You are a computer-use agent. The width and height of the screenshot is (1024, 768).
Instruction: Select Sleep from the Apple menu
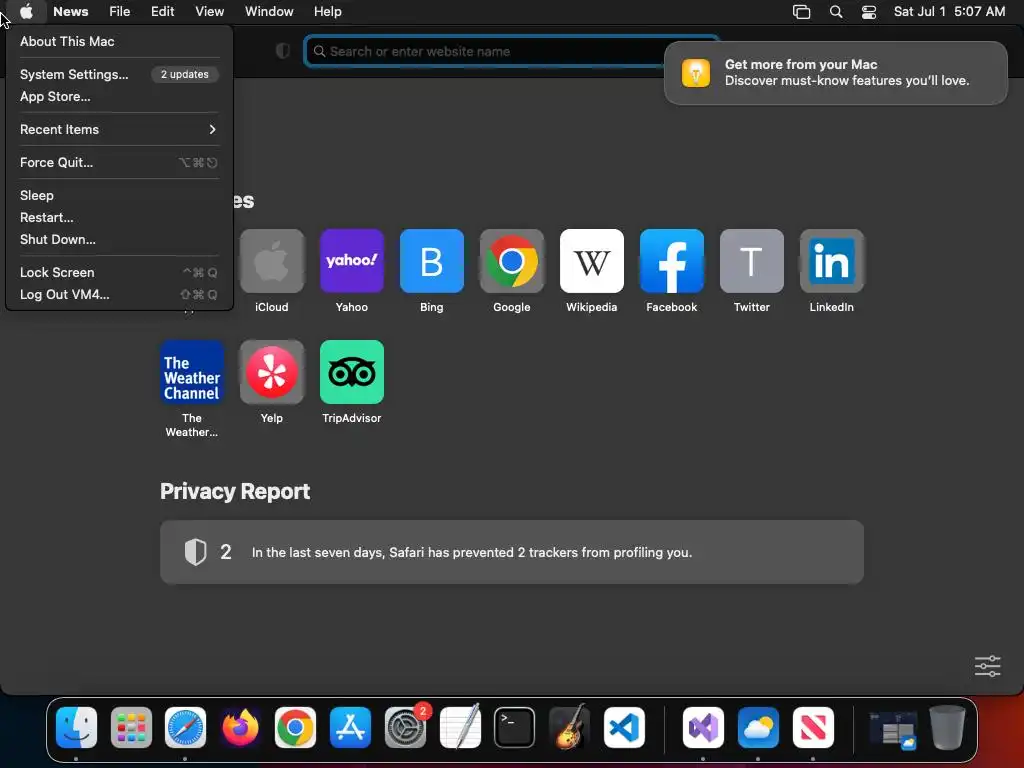coord(119,195)
